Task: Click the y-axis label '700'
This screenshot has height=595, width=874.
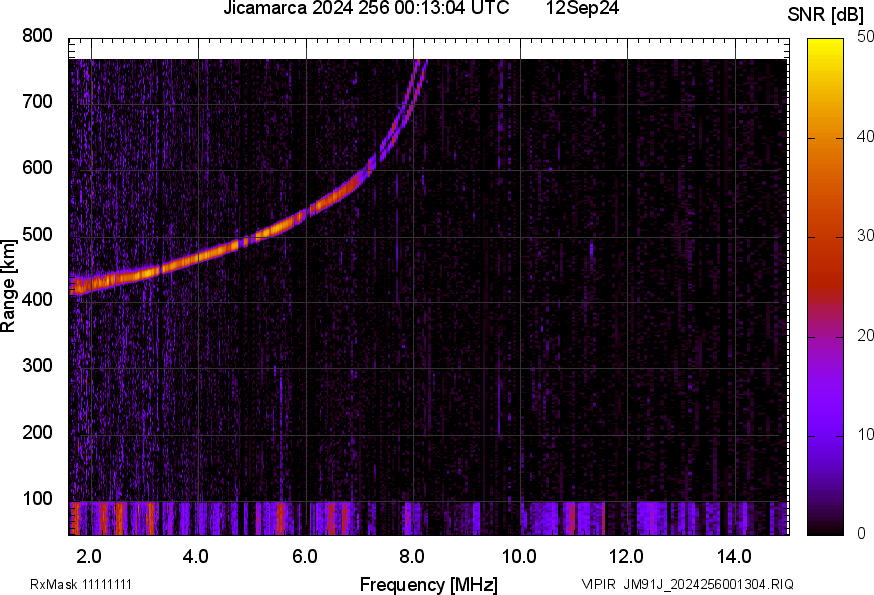Action: pyautogui.click(x=37, y=102)
